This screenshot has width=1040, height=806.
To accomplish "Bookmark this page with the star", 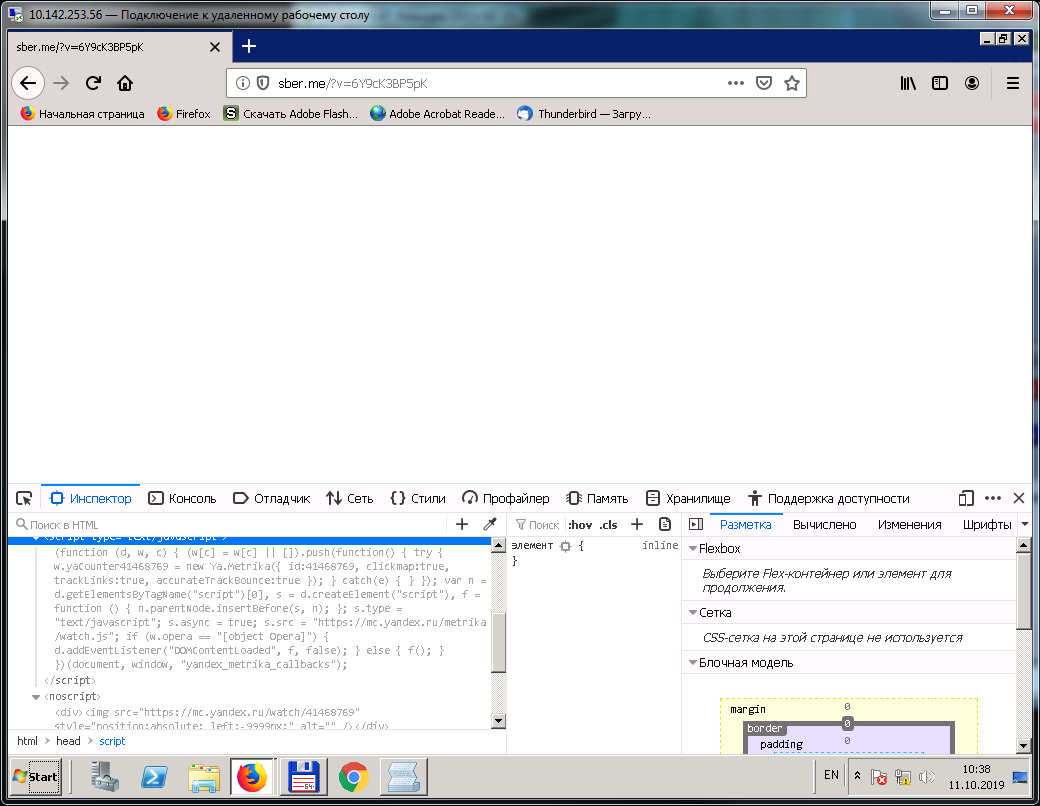I will click(x=791, y=83).
